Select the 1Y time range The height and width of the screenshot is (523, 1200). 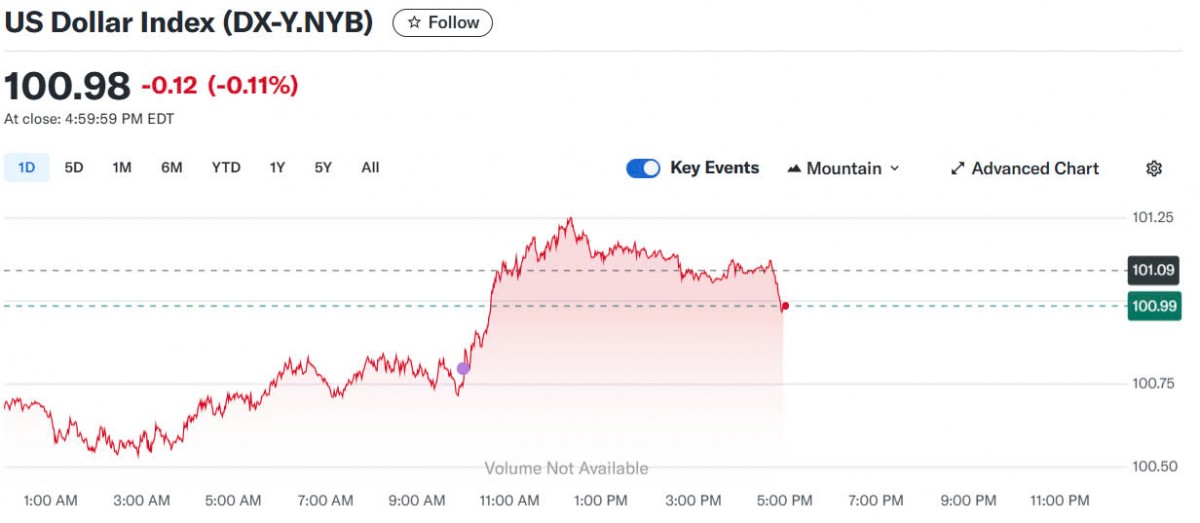coord(277,167)
